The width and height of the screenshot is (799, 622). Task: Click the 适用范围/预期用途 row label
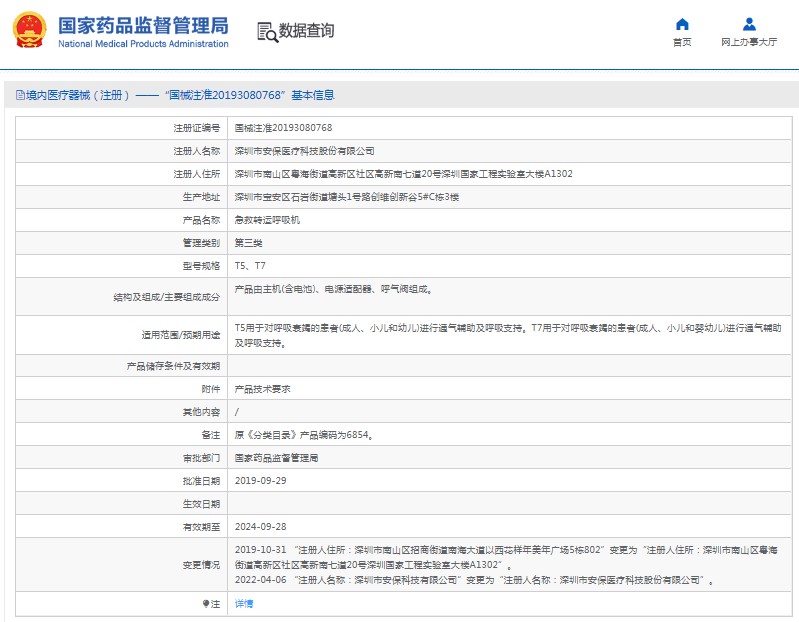(x=181, y=335)
